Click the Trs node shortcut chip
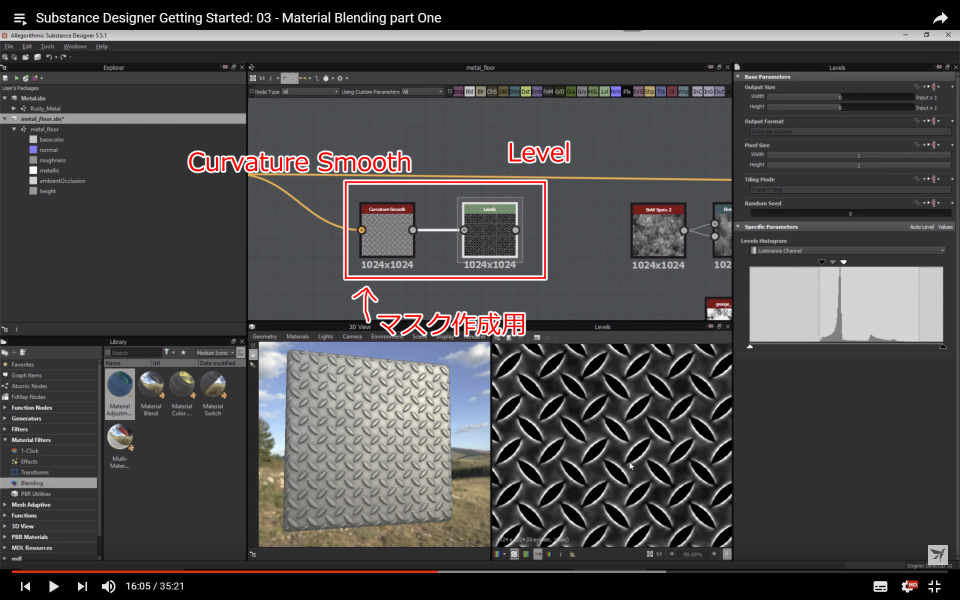This screenshot has width=960, height=600. pyautogui.click(x=661, y=92)
